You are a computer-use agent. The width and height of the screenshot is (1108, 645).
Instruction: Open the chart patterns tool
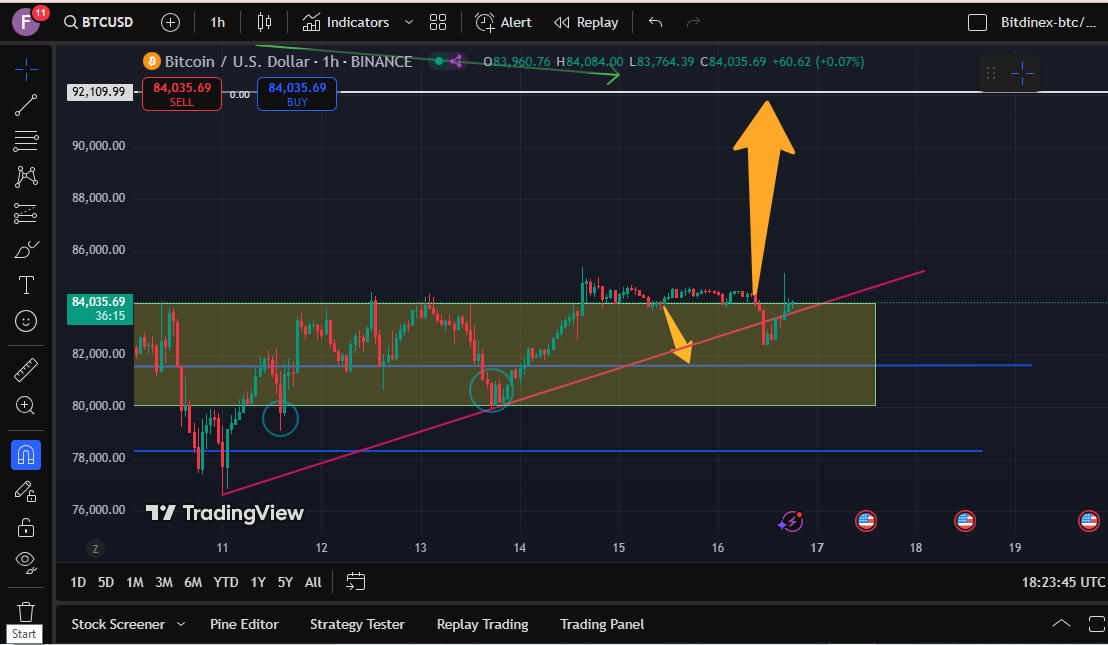pyautogui.click(x=26, y=177)
